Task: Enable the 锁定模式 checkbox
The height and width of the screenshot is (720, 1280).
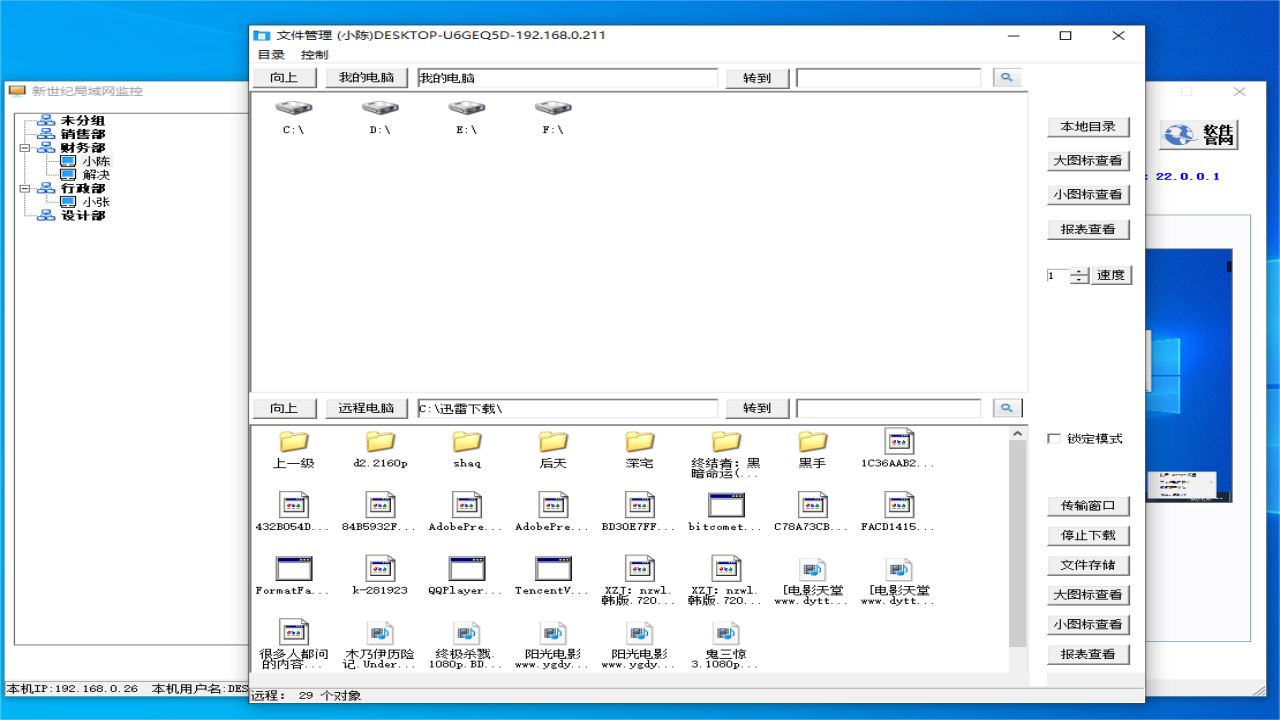Action: coord(1054,439)
